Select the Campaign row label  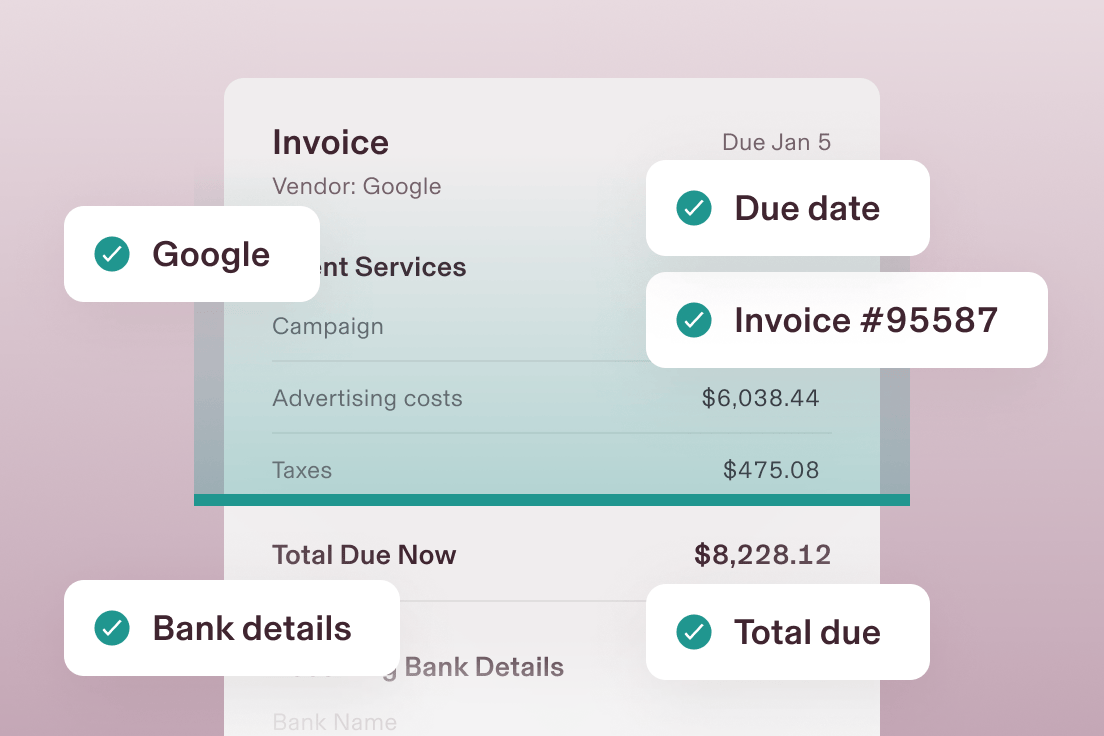pyautogui.click(x=327, y=326)
